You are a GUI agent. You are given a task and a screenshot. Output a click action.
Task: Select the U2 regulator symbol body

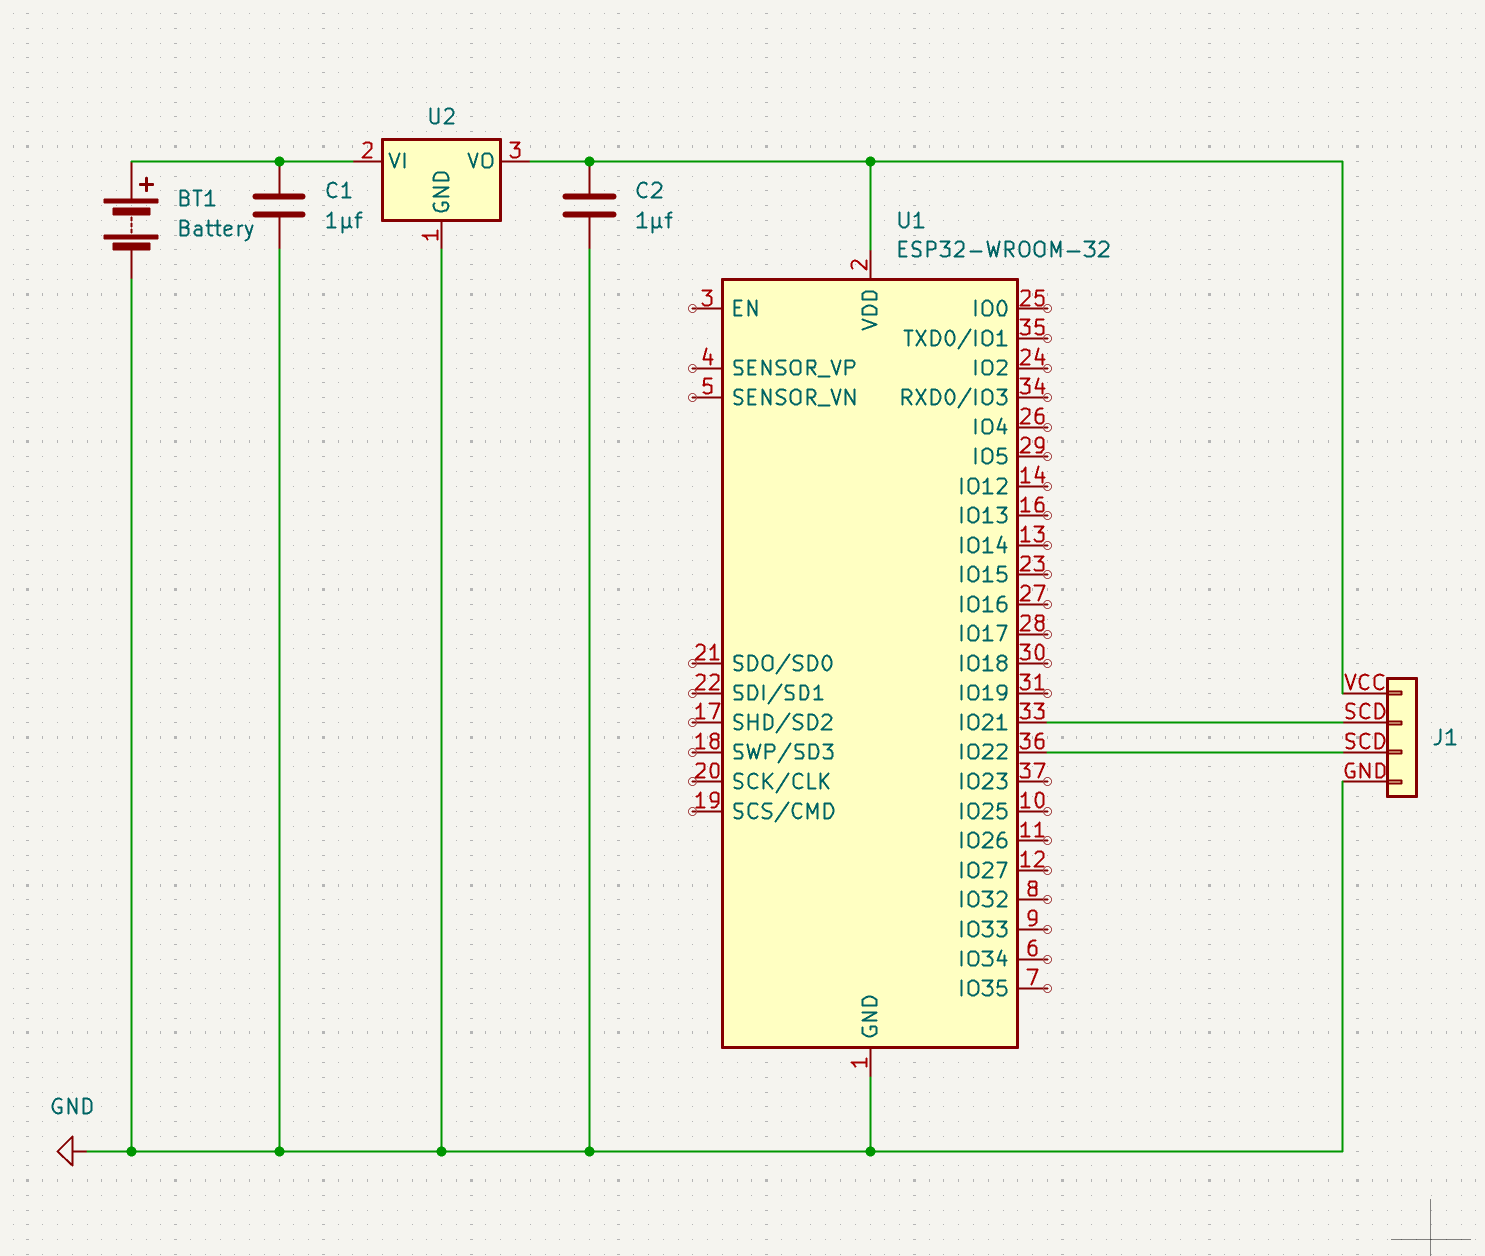pyautogui.click(x=441, y=180)
